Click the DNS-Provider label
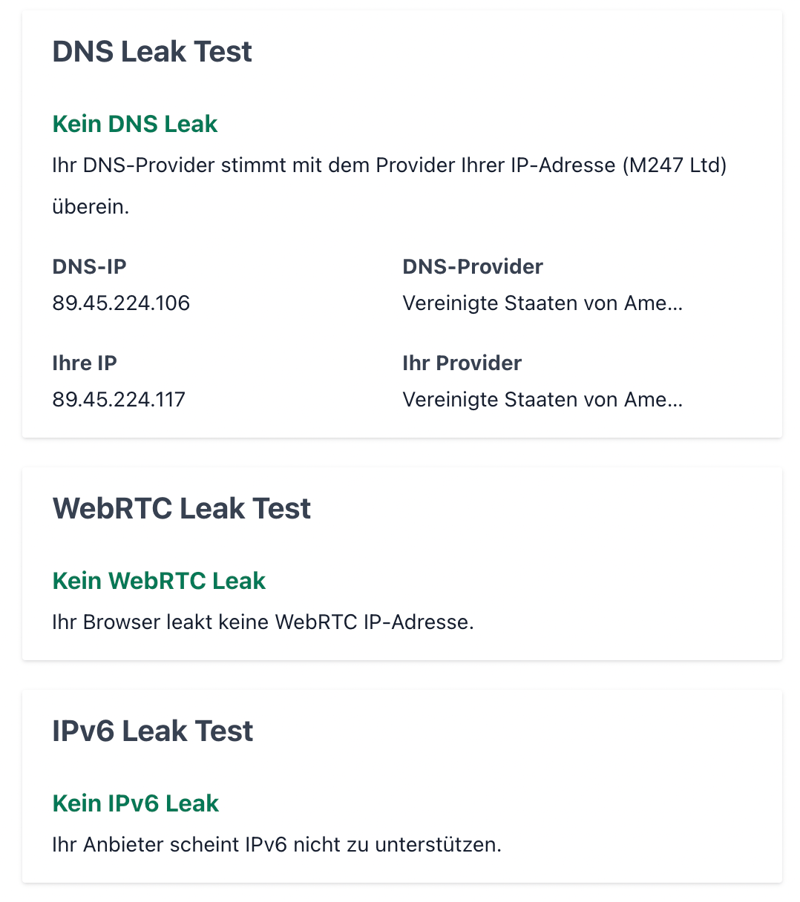 472,267
